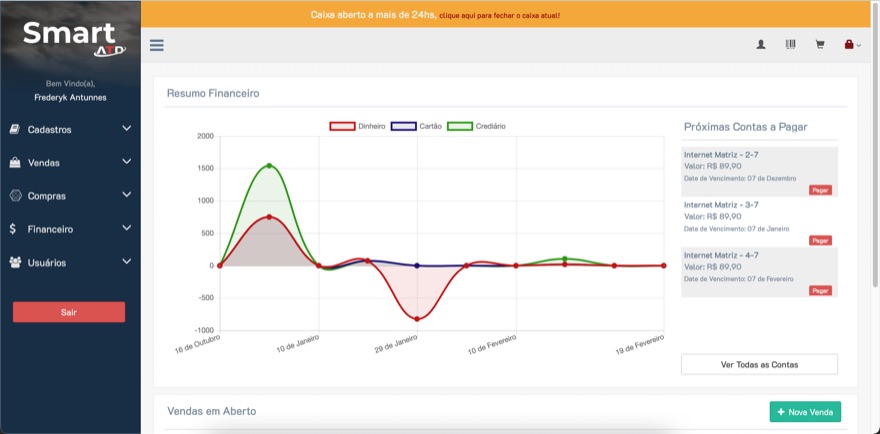Open the shopping cart icon
Viewport: 880px width, 434px height.
(820, 45)
